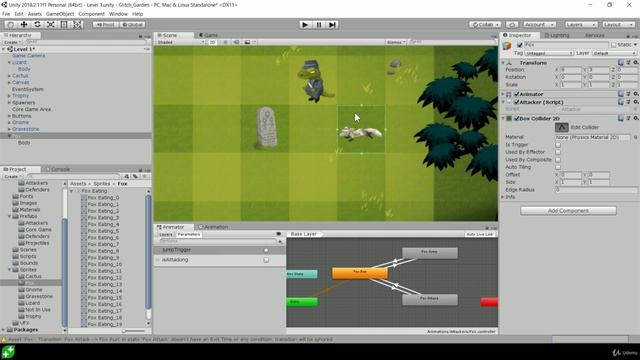Click the Fox object cube icon in the Inspector
Screen dimensions: 640x360
point(507,46)
